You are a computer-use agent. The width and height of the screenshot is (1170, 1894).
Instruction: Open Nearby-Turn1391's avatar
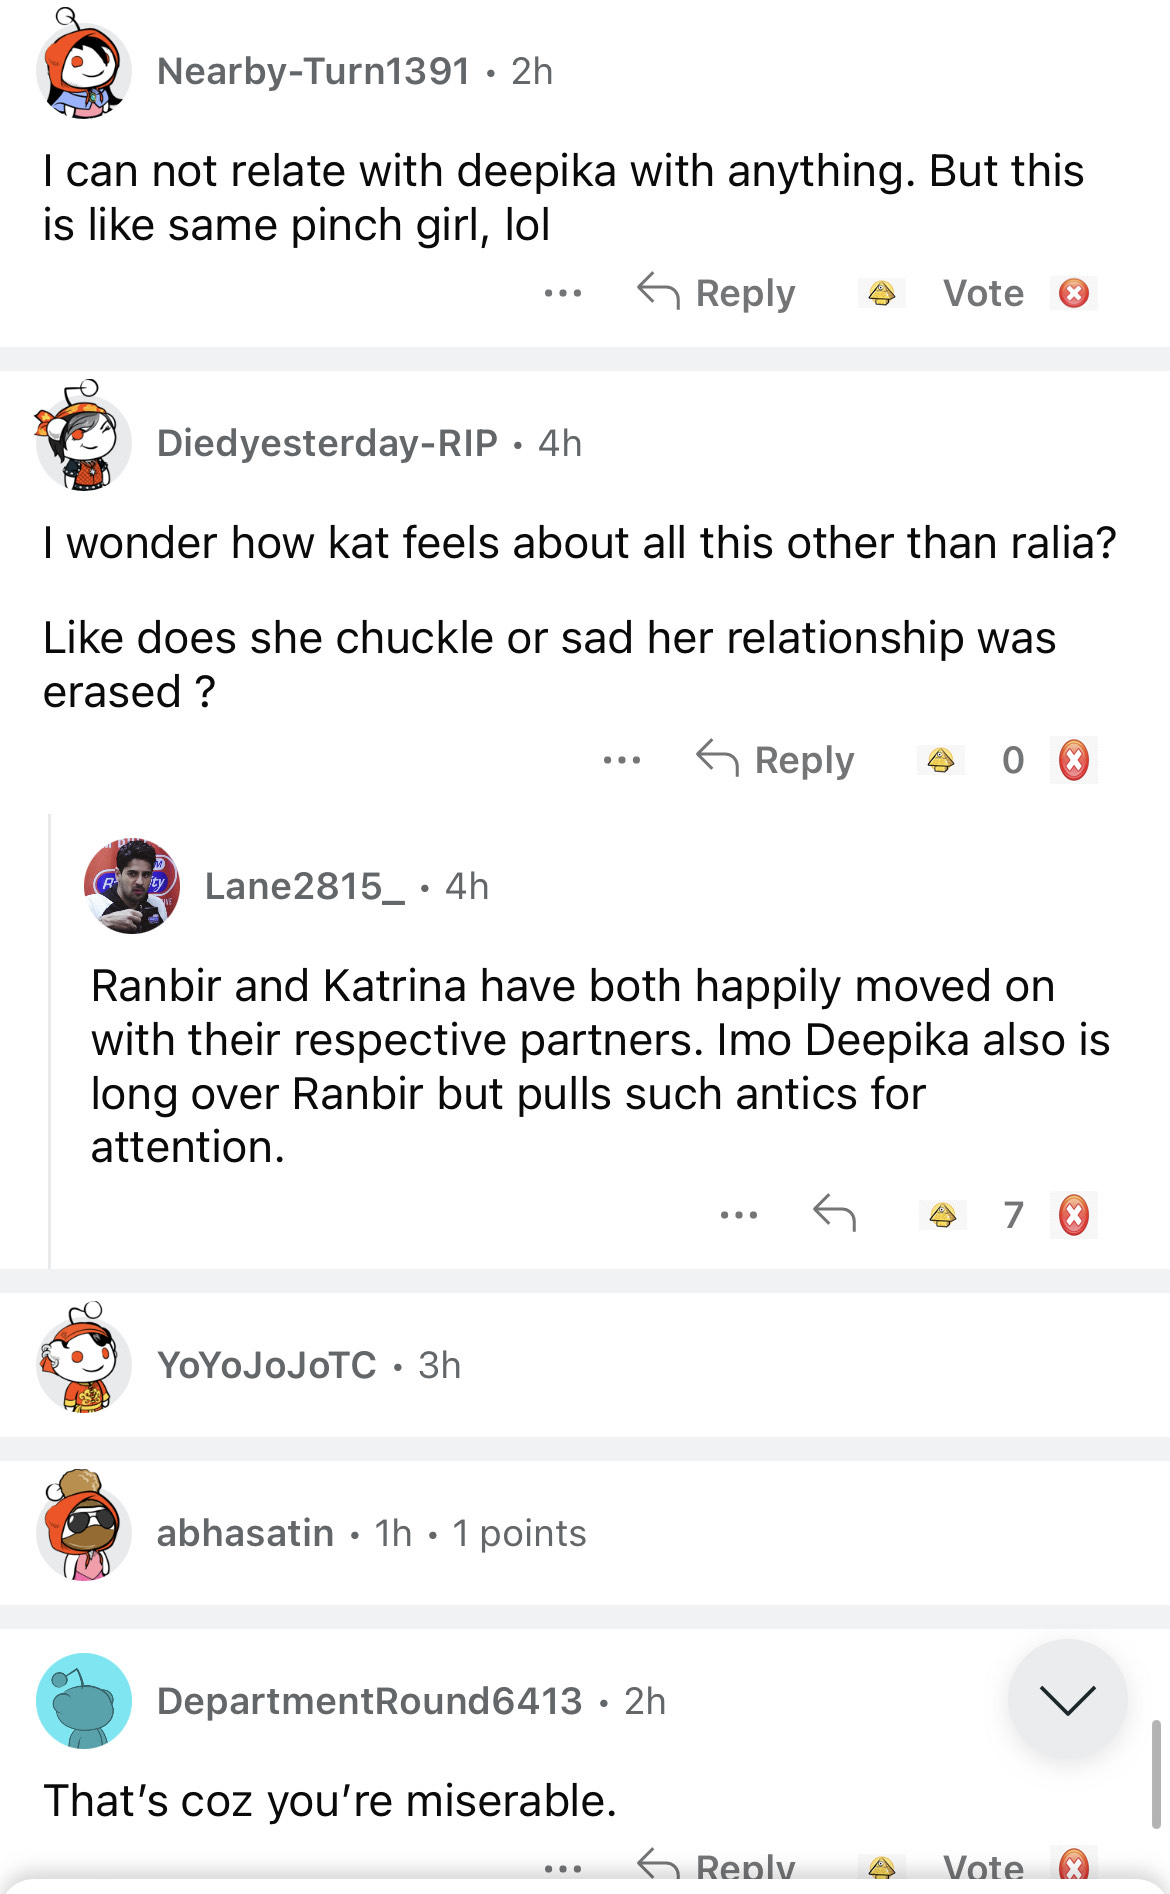pos(84,70)
